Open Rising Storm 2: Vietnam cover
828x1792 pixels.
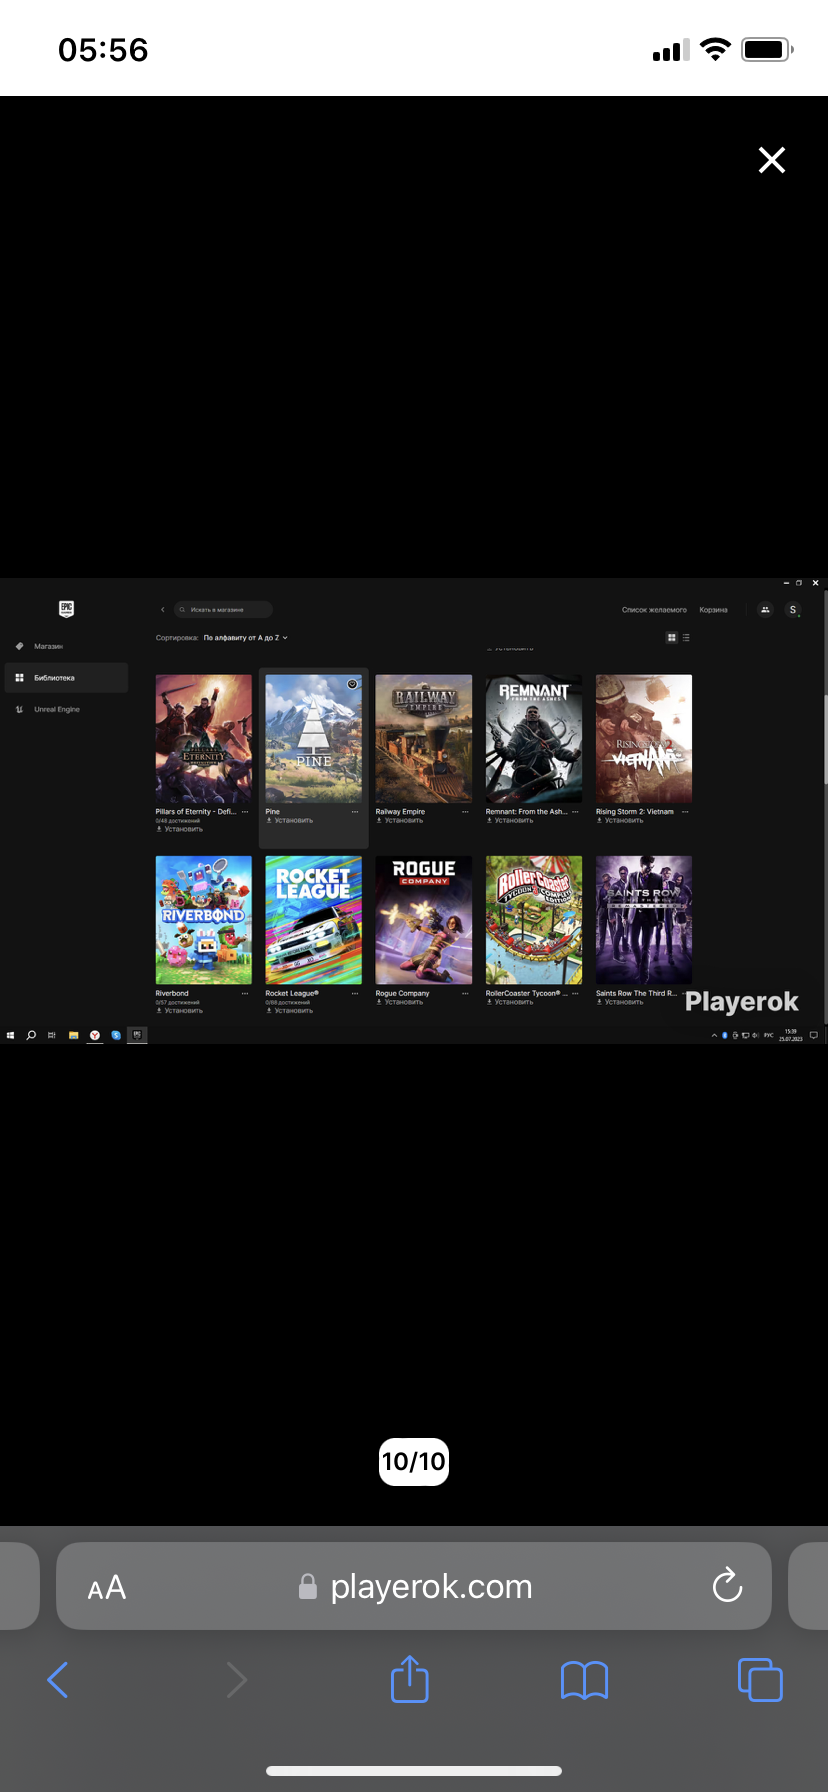pos(644,738)
